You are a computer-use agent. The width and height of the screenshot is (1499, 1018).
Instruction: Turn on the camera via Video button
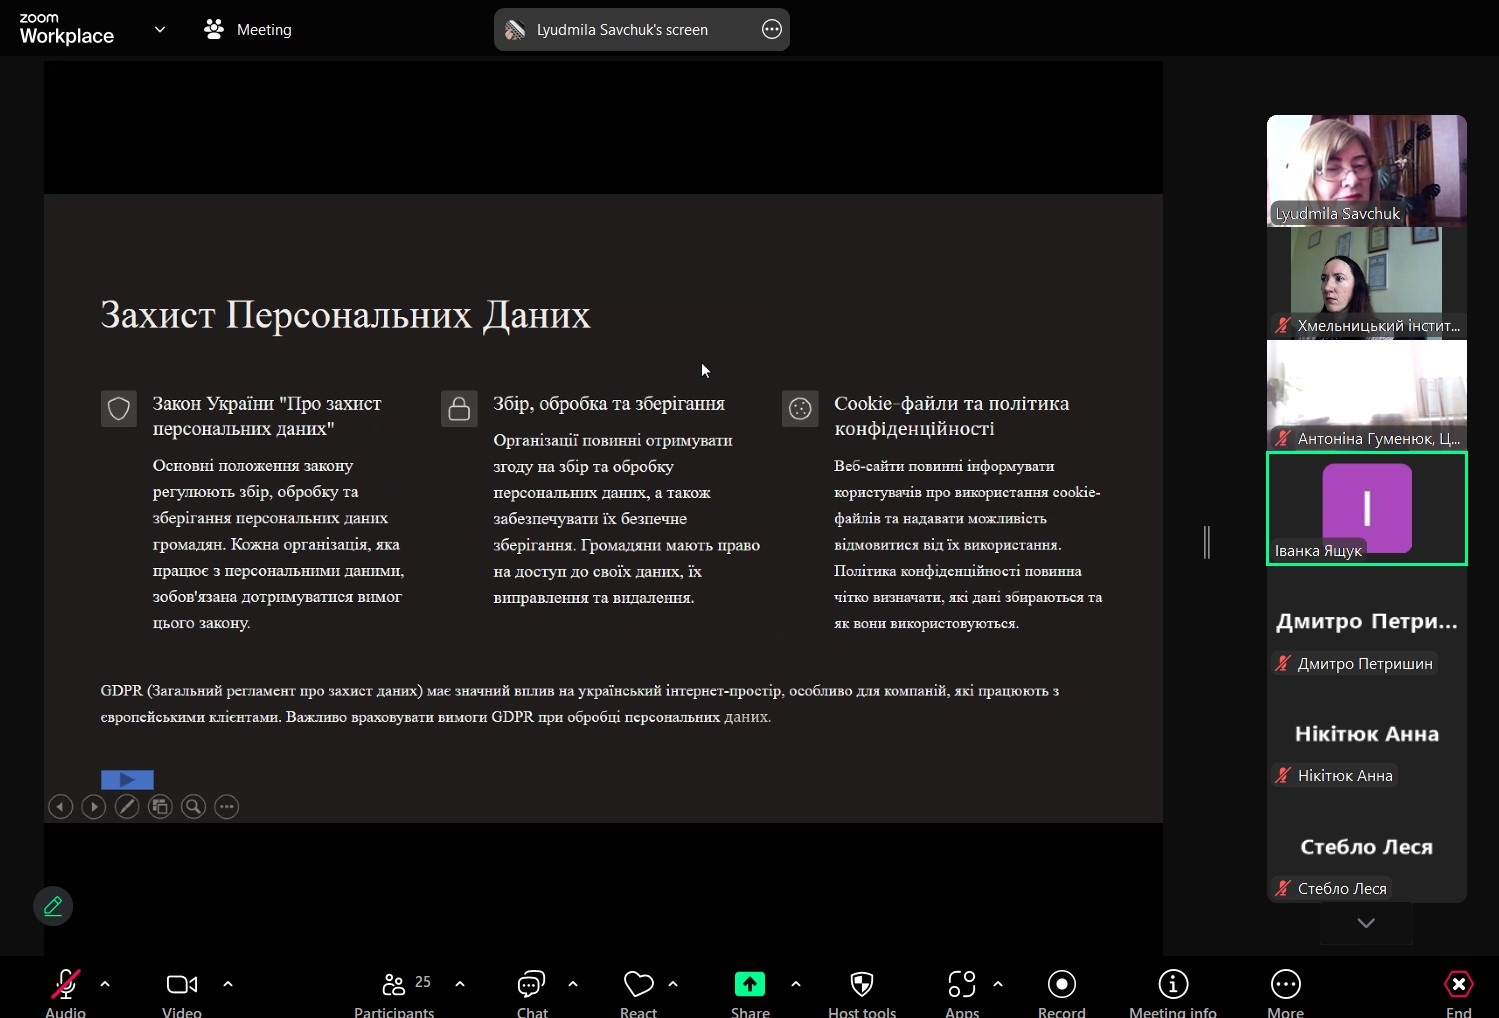[x=181, y=986]
